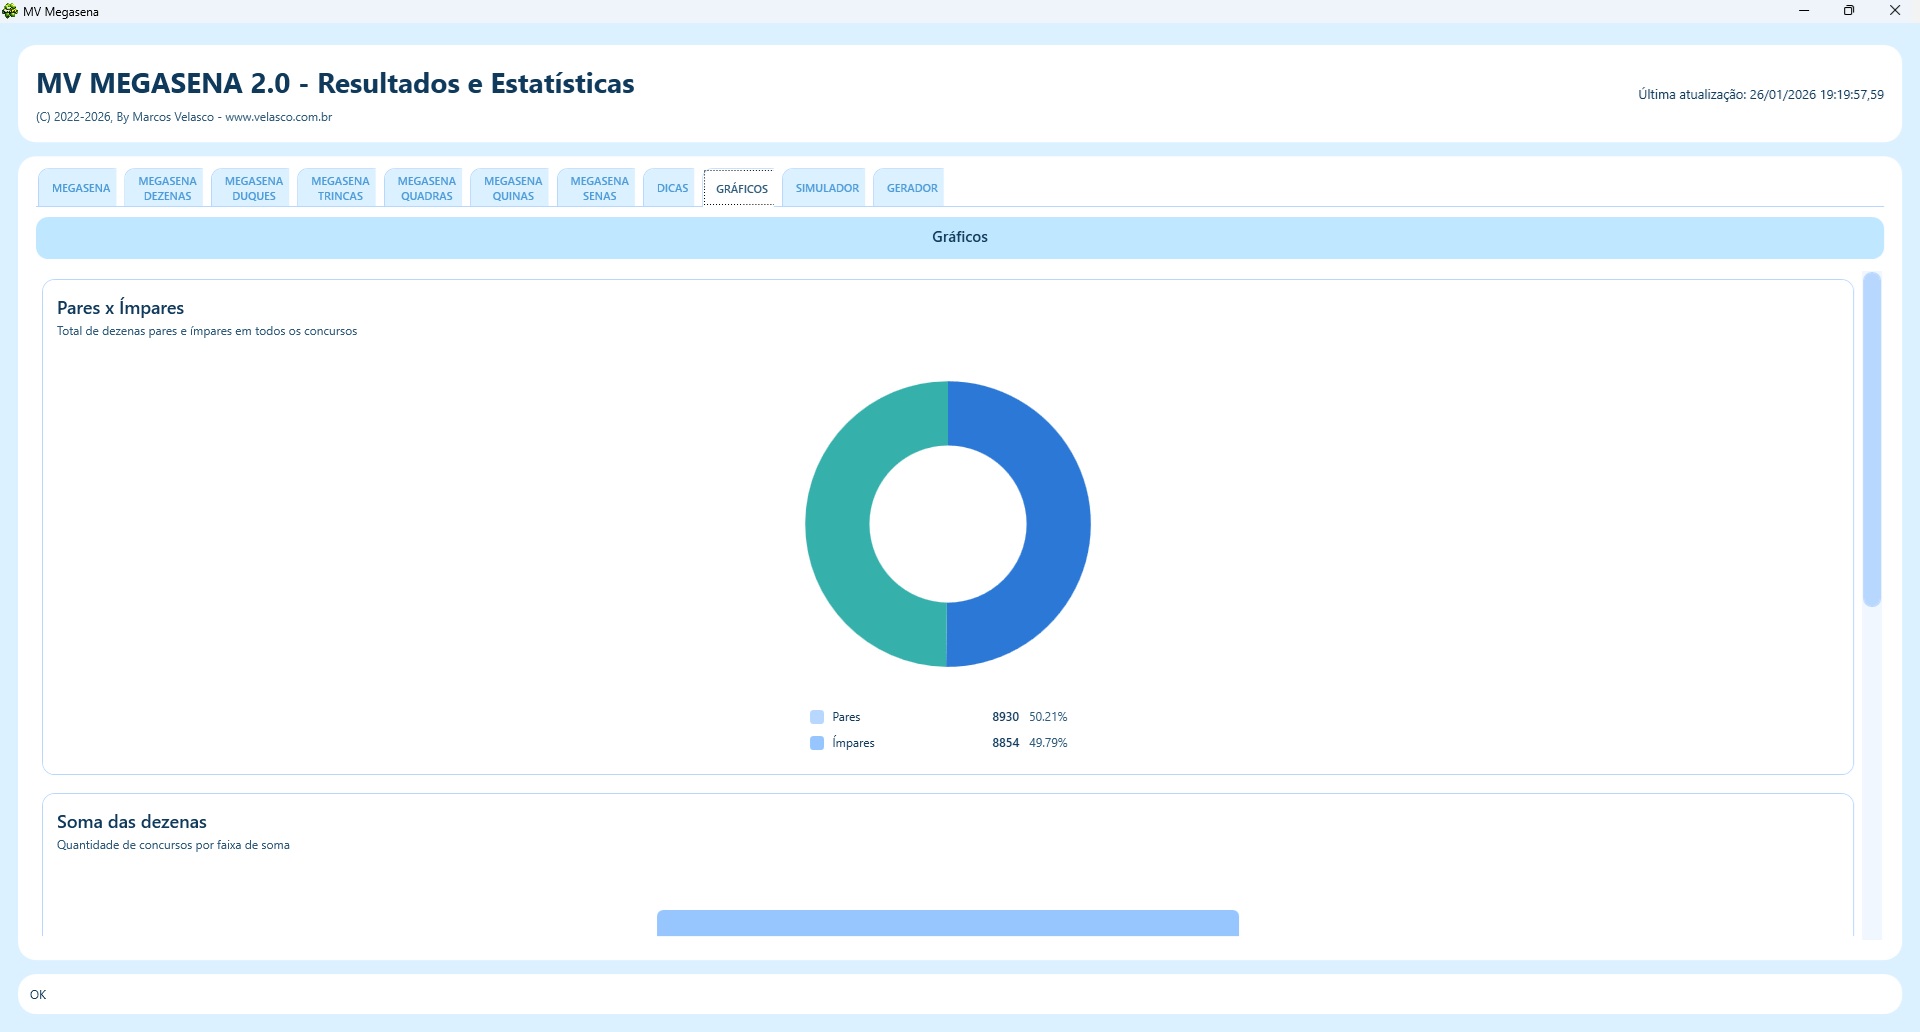Viewport: 1920px width, 1032px height.
Task: Switch to the MEGASENA DEZENAS tab
Action: (x=167, y=188)
